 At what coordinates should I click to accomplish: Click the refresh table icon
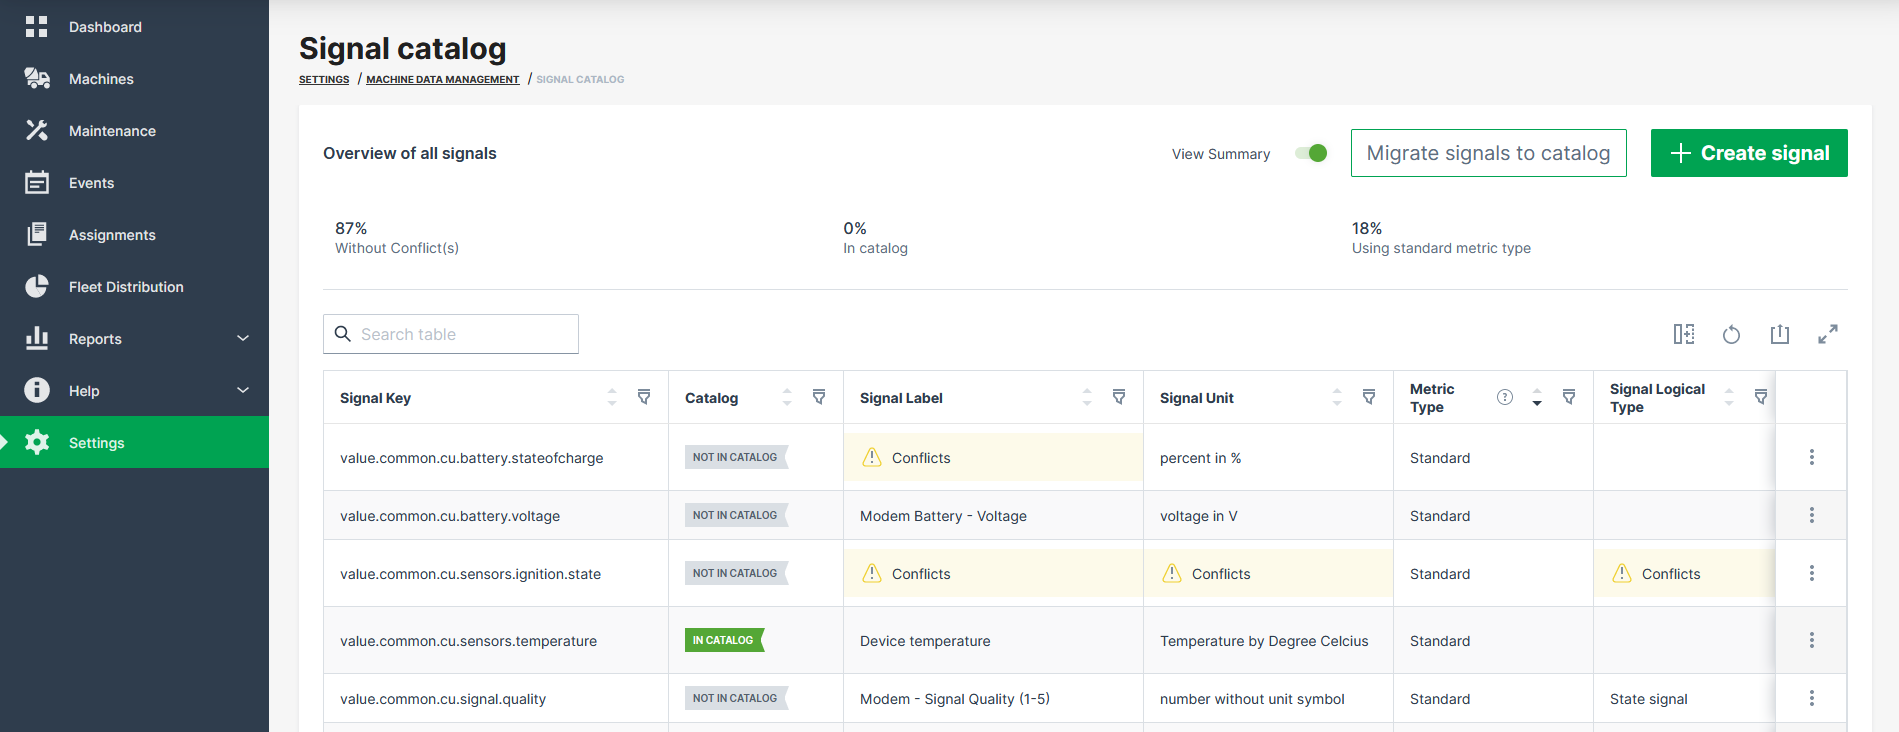pyautogui.click(x=1731, y=334)
